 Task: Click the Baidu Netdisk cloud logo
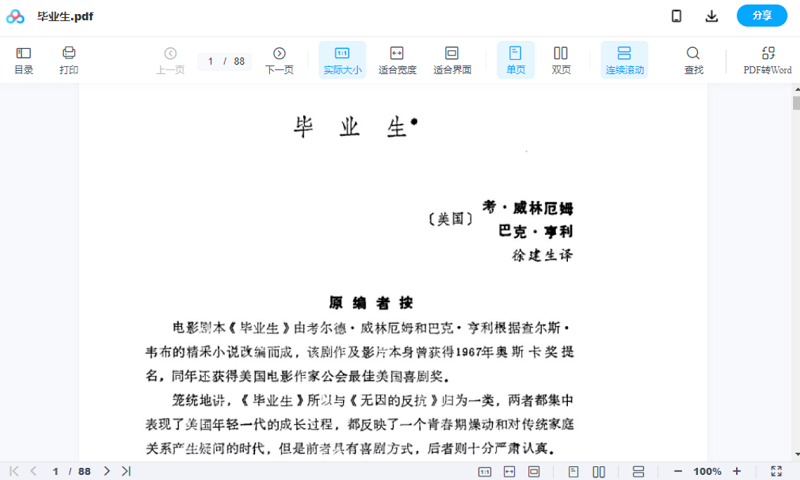(15, 16)
